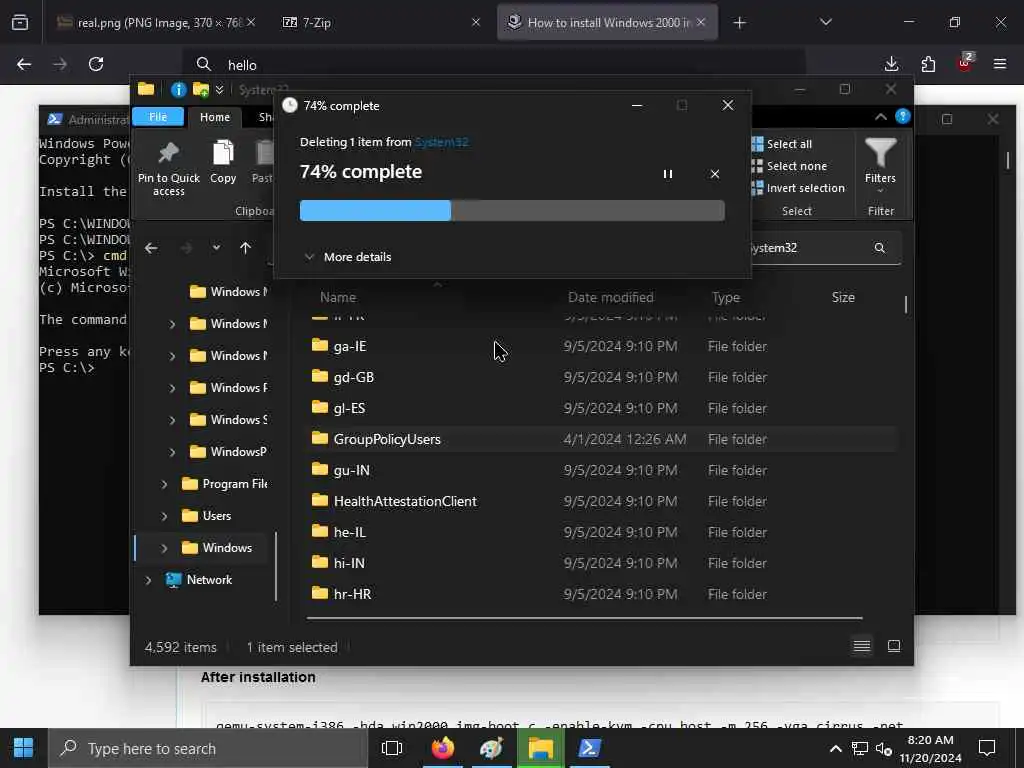Switch to the real.png browser tab
The height and width of the screenshot is (768, 1024).
[x=157, y=22]
